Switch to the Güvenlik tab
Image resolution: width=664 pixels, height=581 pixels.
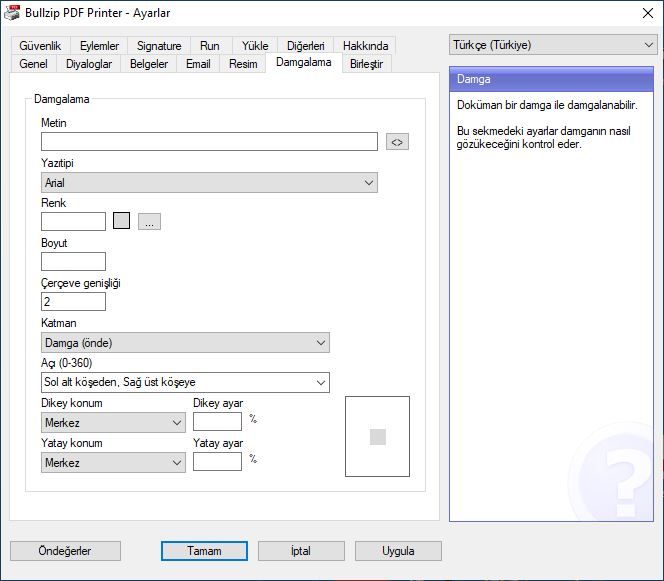coord(40,46)
